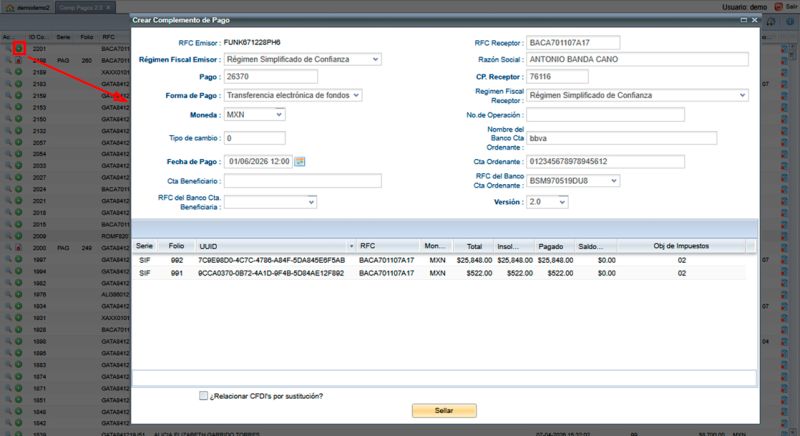Open the Régimen Fiscal Receptor dropdown
The width and height of the screenshot is (800, 436).
pyautogui.click(x=742, y=95)
